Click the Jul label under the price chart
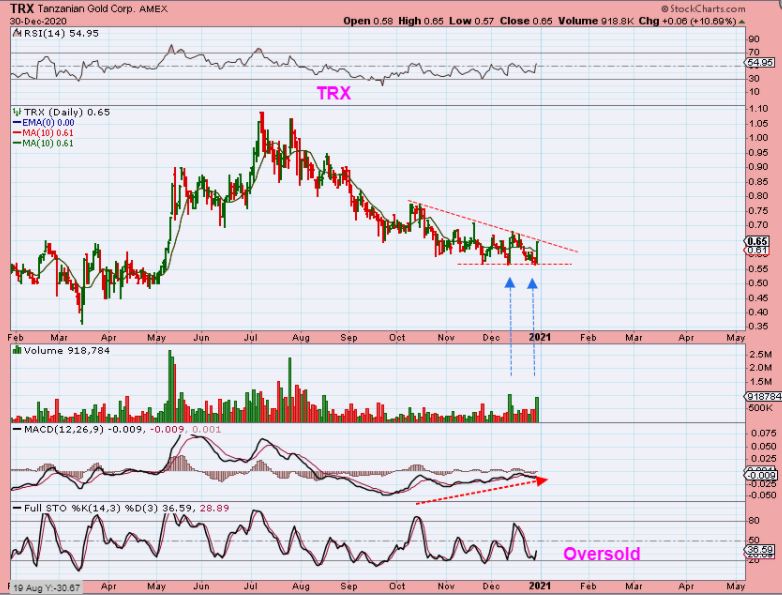This screenshot has width=782, height=595. coord(251,338)
